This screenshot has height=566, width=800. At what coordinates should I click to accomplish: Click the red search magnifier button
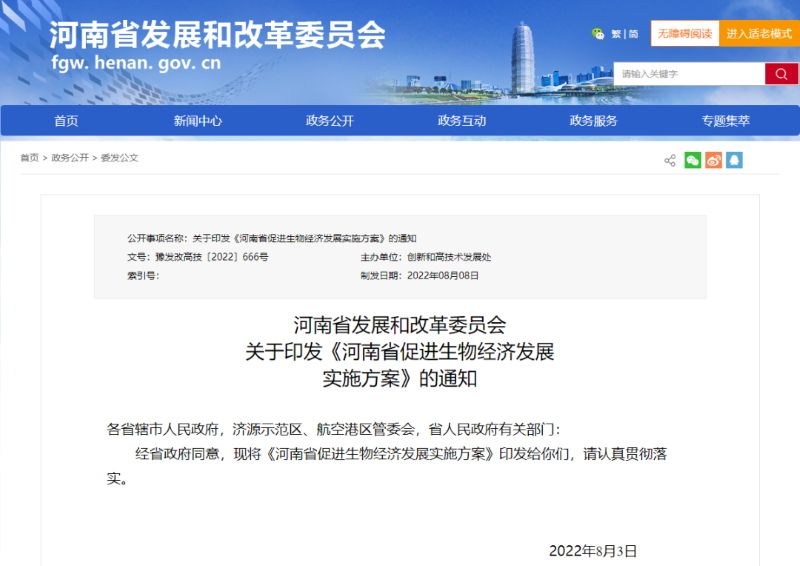[x=781, y=74]
